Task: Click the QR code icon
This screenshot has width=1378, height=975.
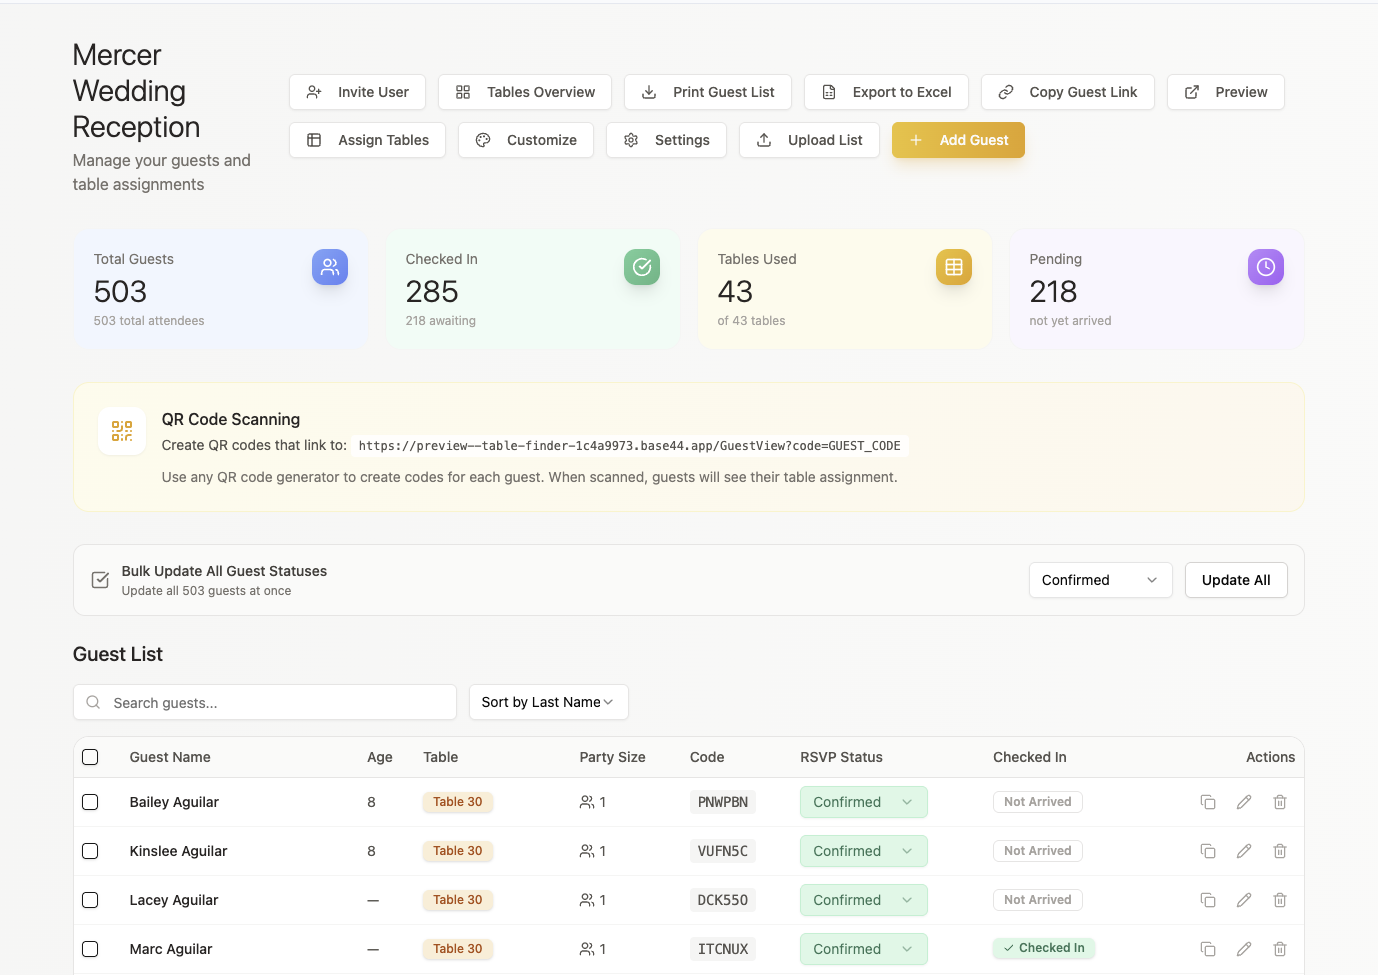Action: point(122,431)
